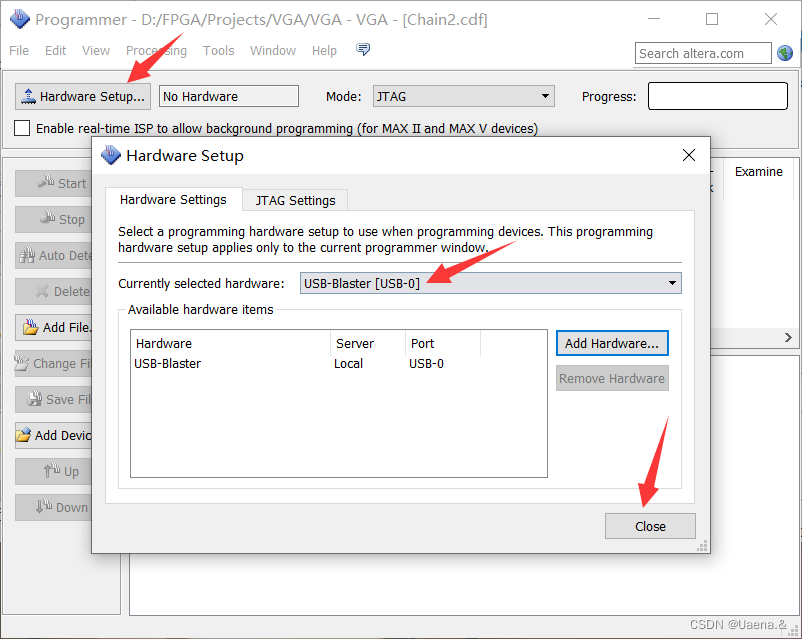Click the Hardware Setup dialog title icon

[x=110, y=155]
